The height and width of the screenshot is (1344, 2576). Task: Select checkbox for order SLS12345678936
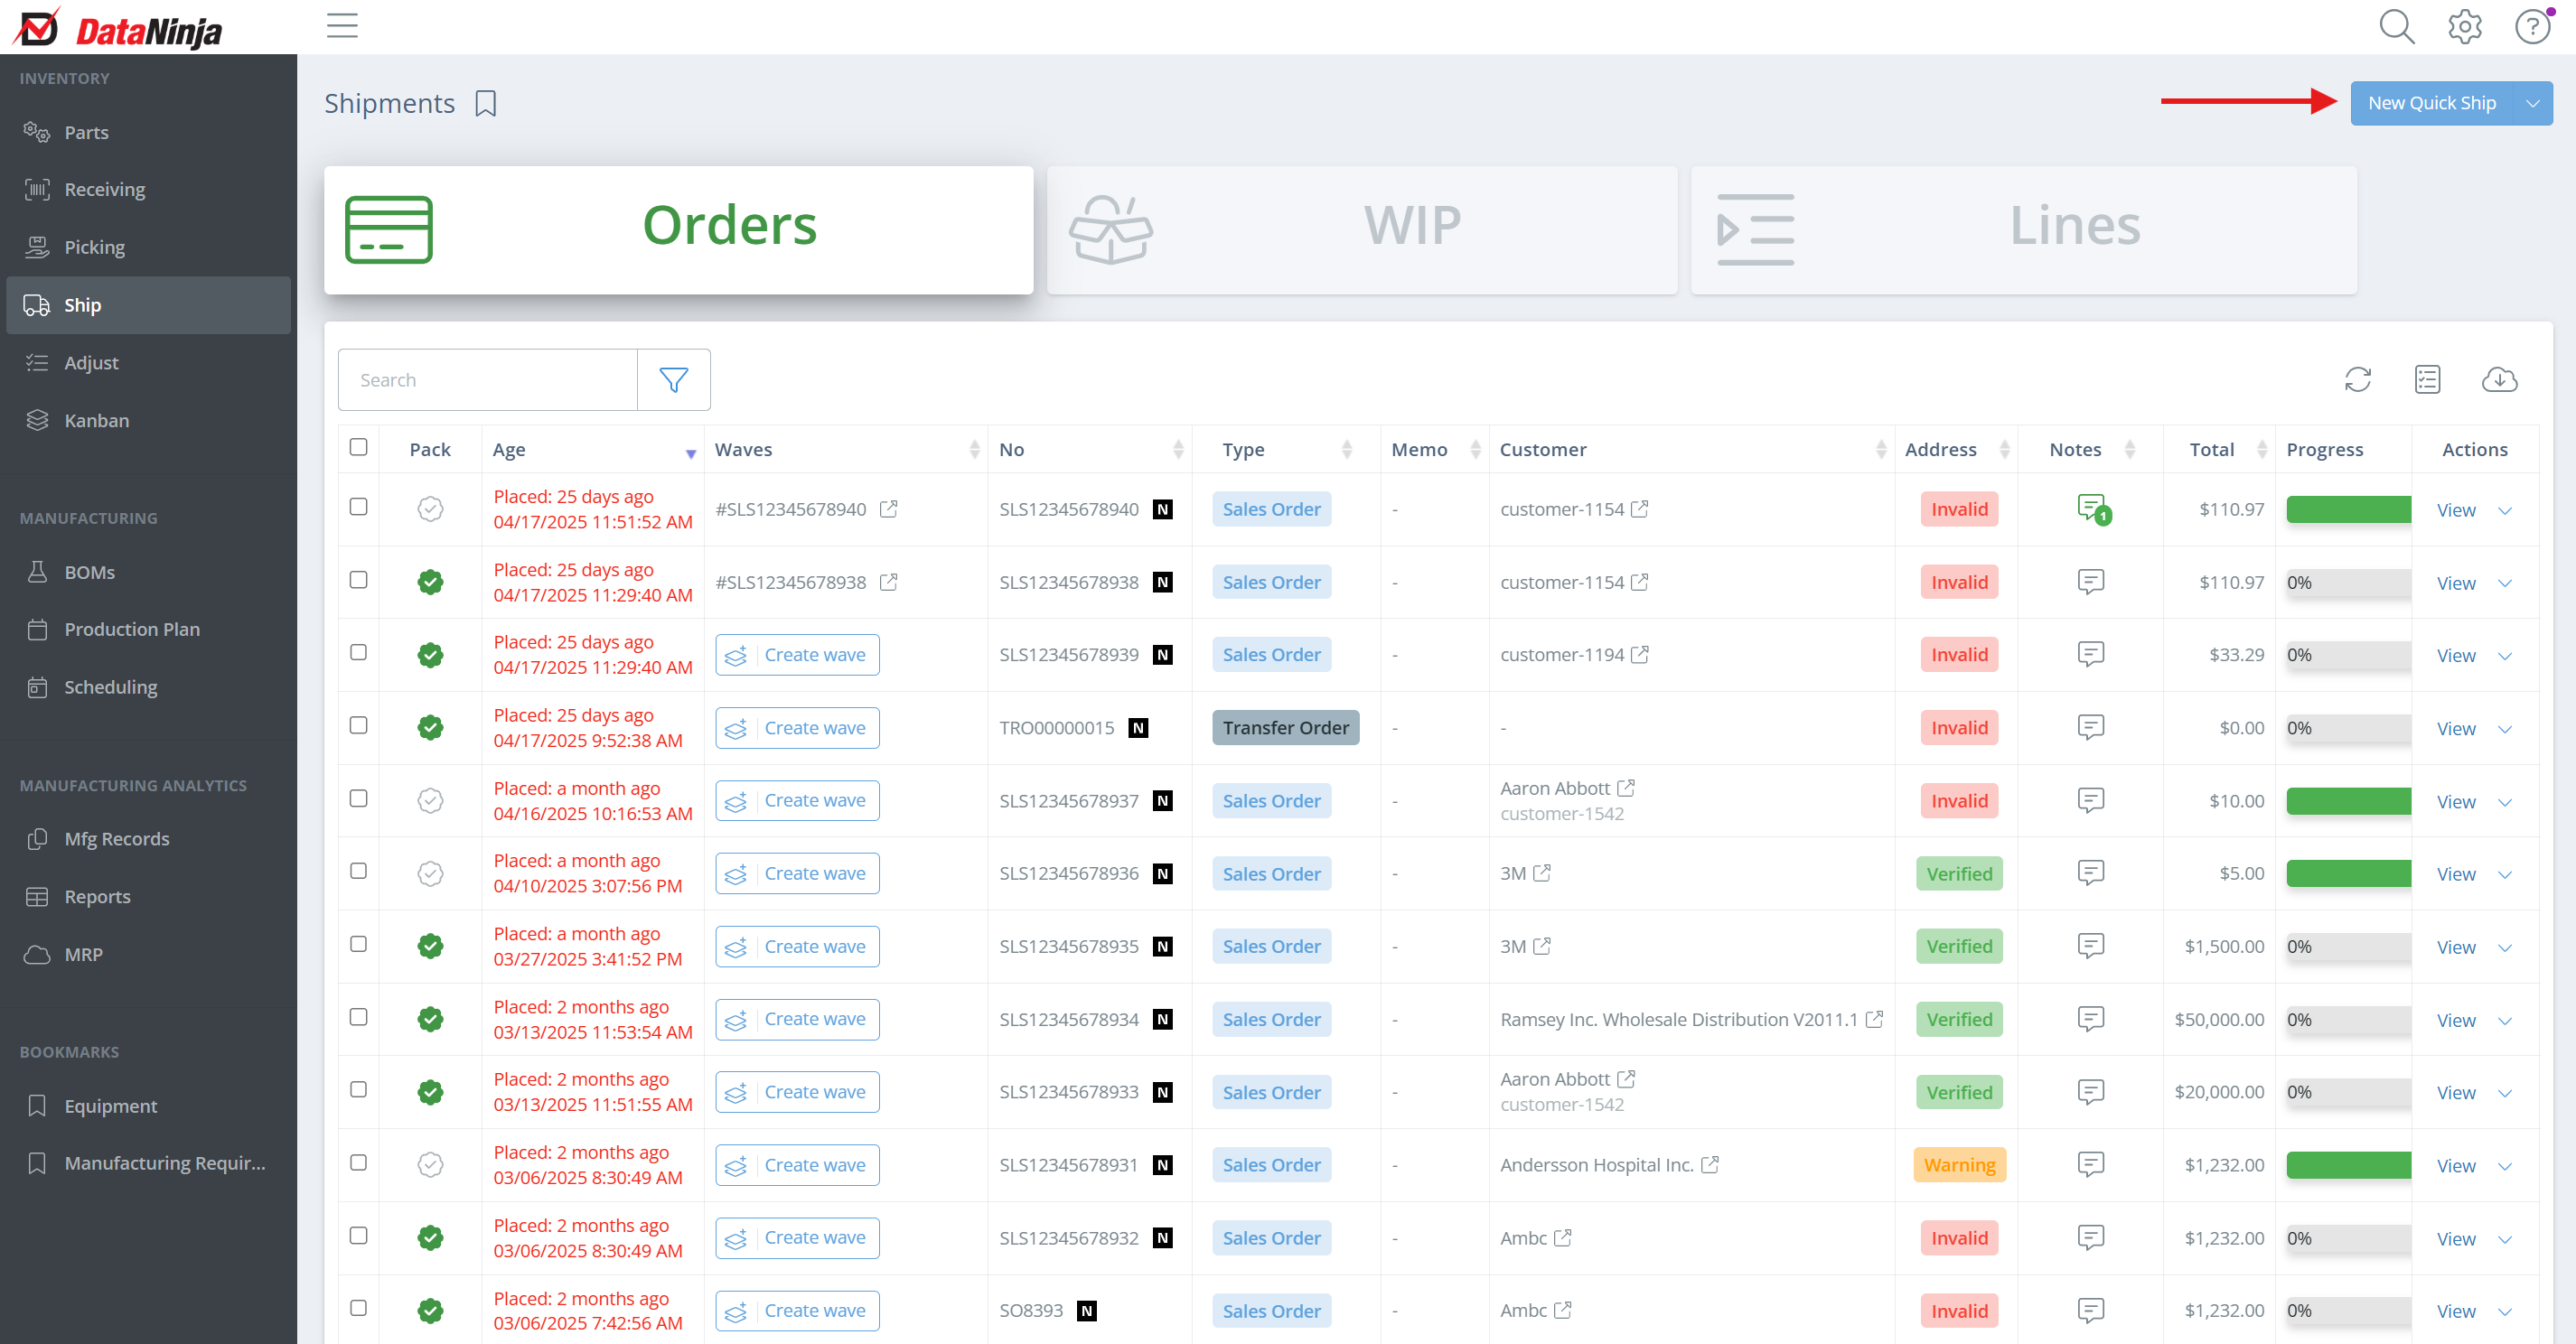(x=358, y=871)
